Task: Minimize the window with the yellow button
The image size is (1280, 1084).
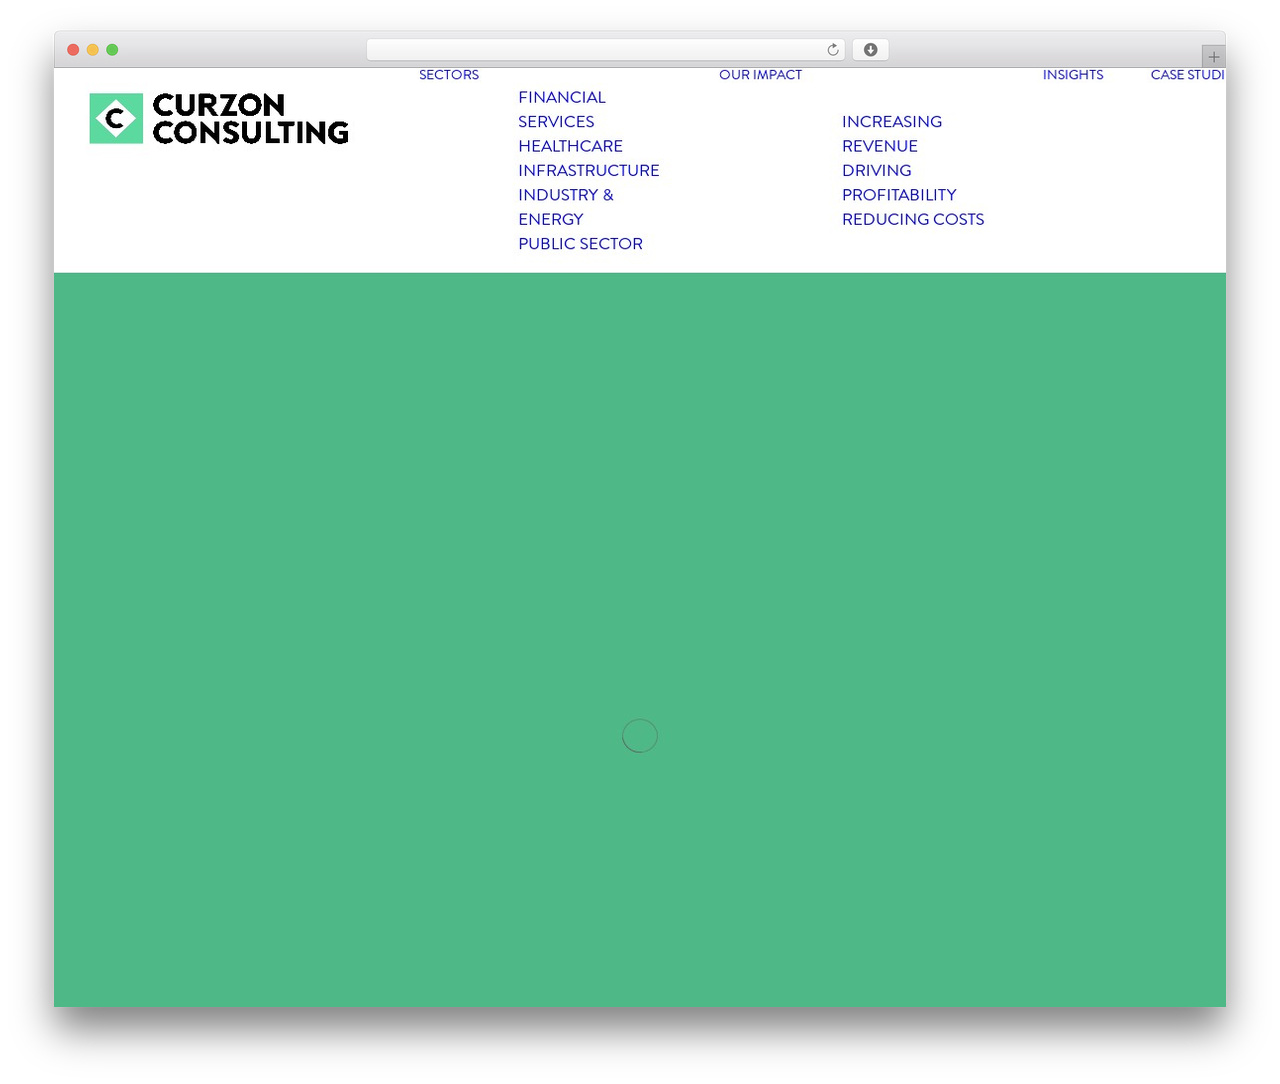Action: pos(93,50)
